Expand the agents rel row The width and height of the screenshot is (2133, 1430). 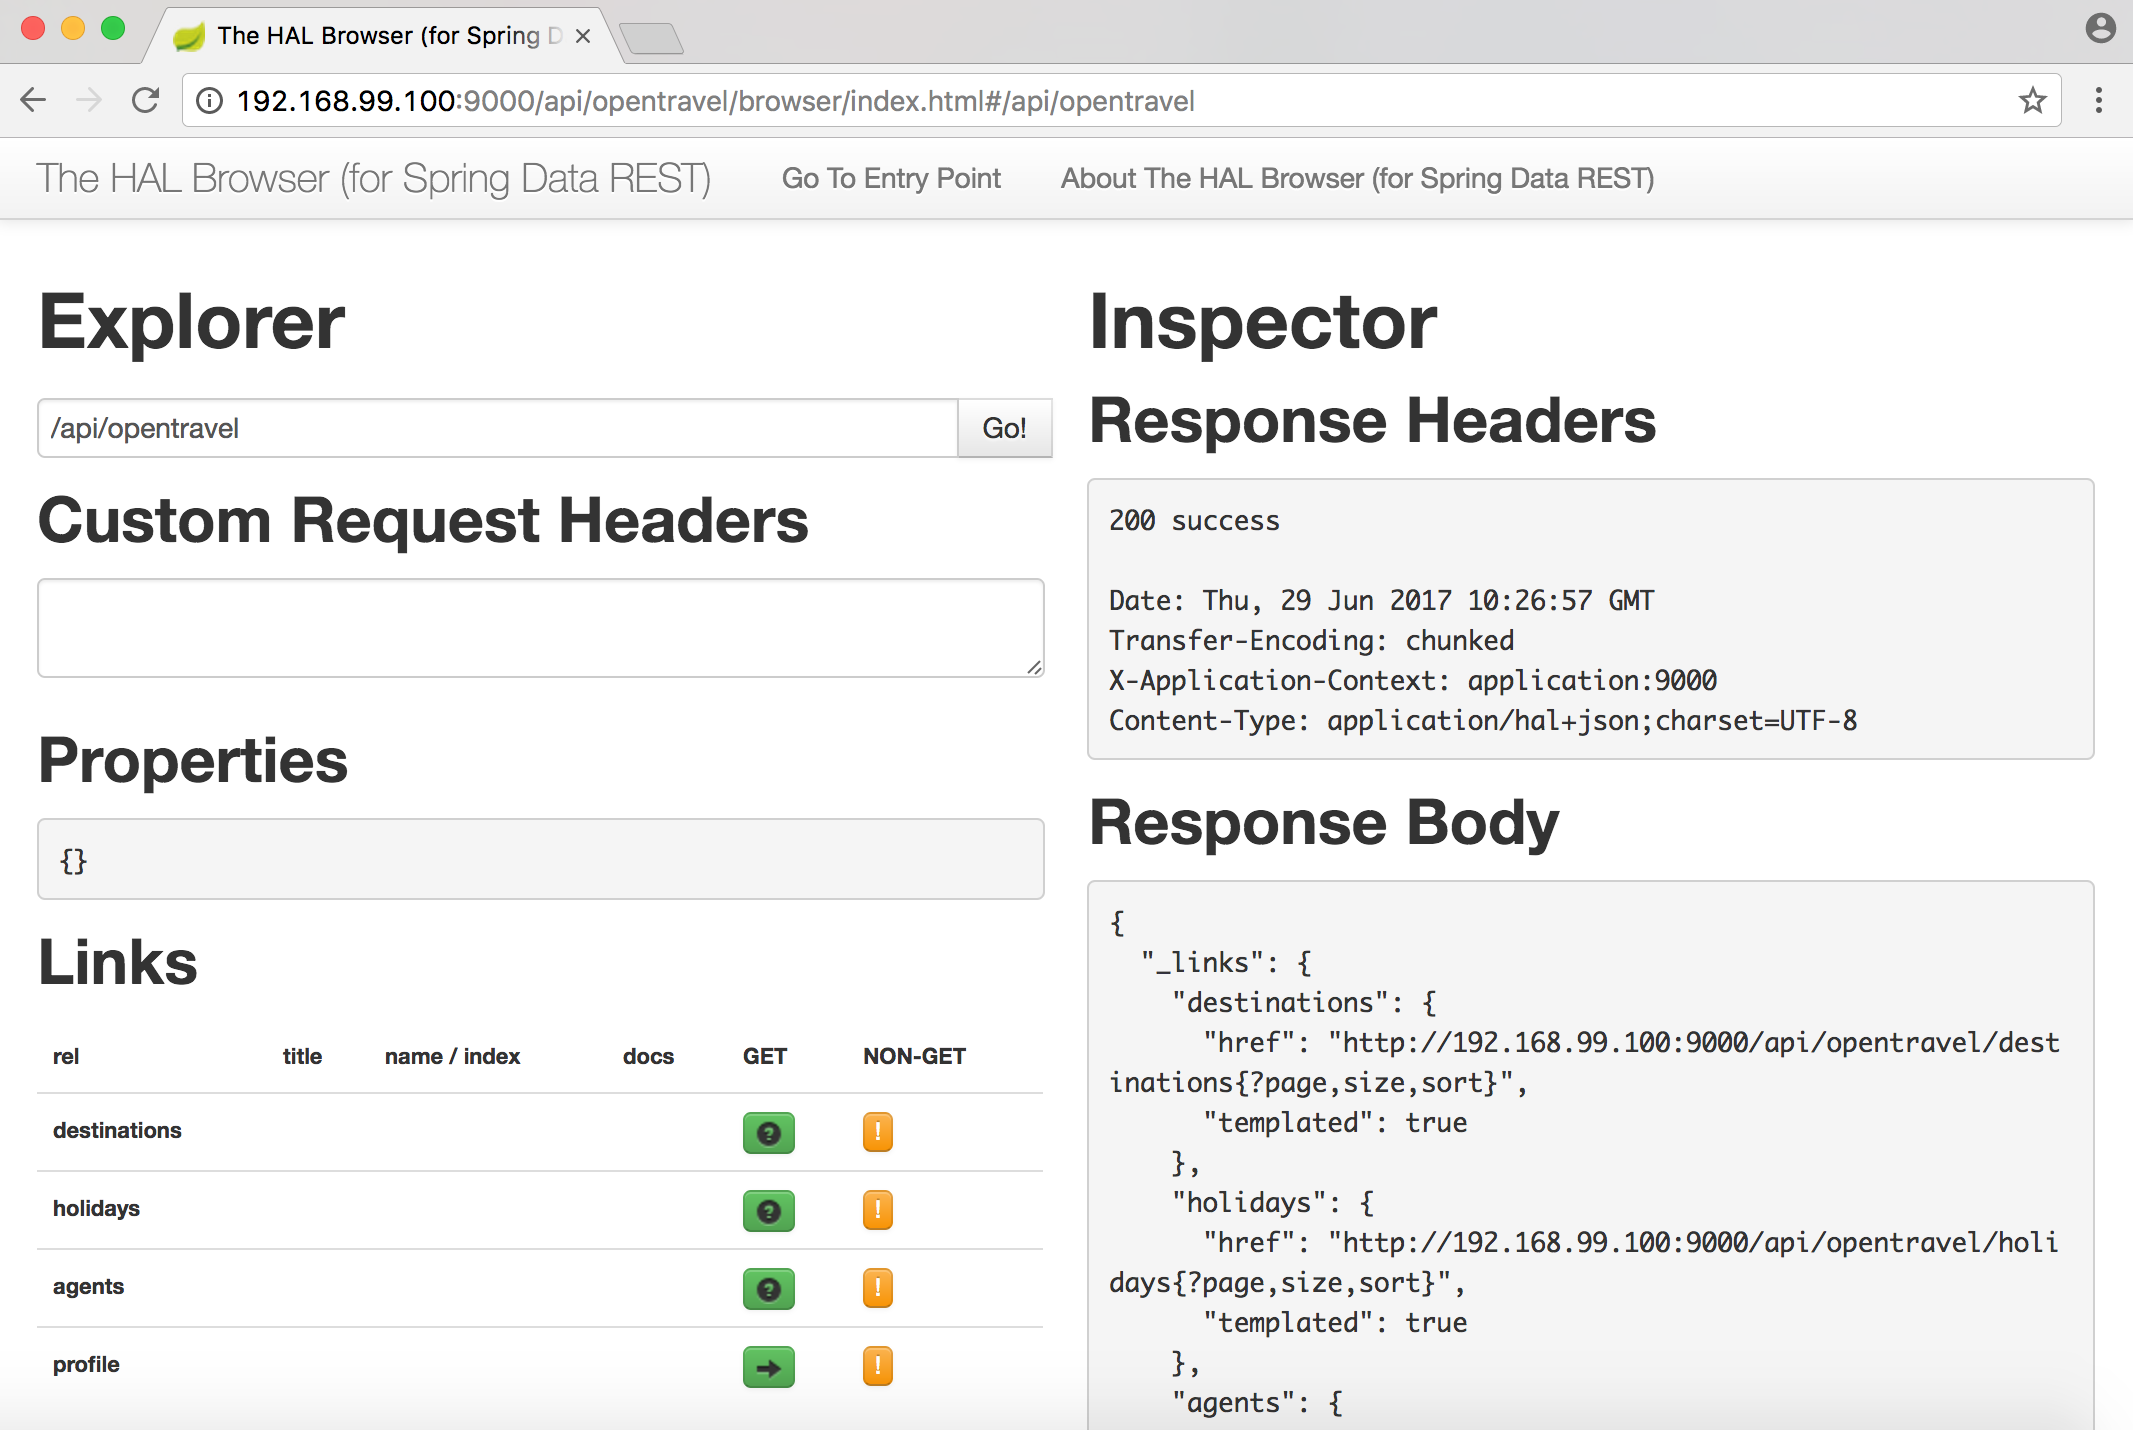point(771,1285)
